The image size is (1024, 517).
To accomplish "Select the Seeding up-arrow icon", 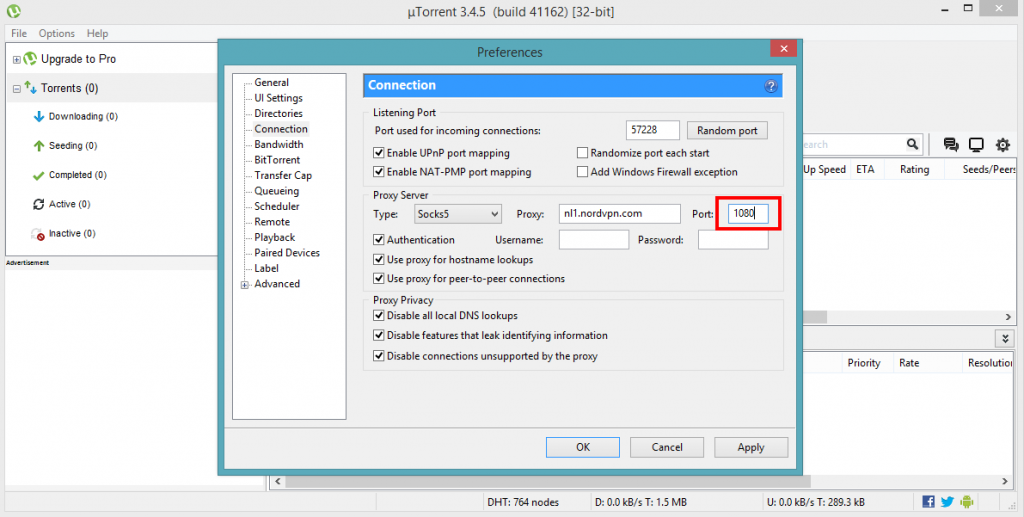I will (x=39, y=146).
